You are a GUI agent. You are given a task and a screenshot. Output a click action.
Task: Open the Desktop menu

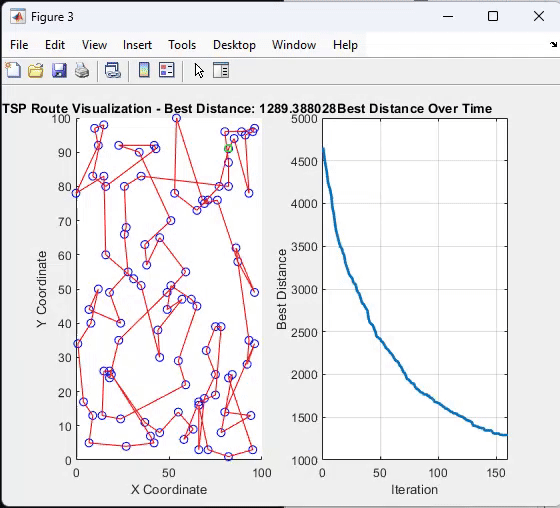pyautogui.click(x=234, y=45)
